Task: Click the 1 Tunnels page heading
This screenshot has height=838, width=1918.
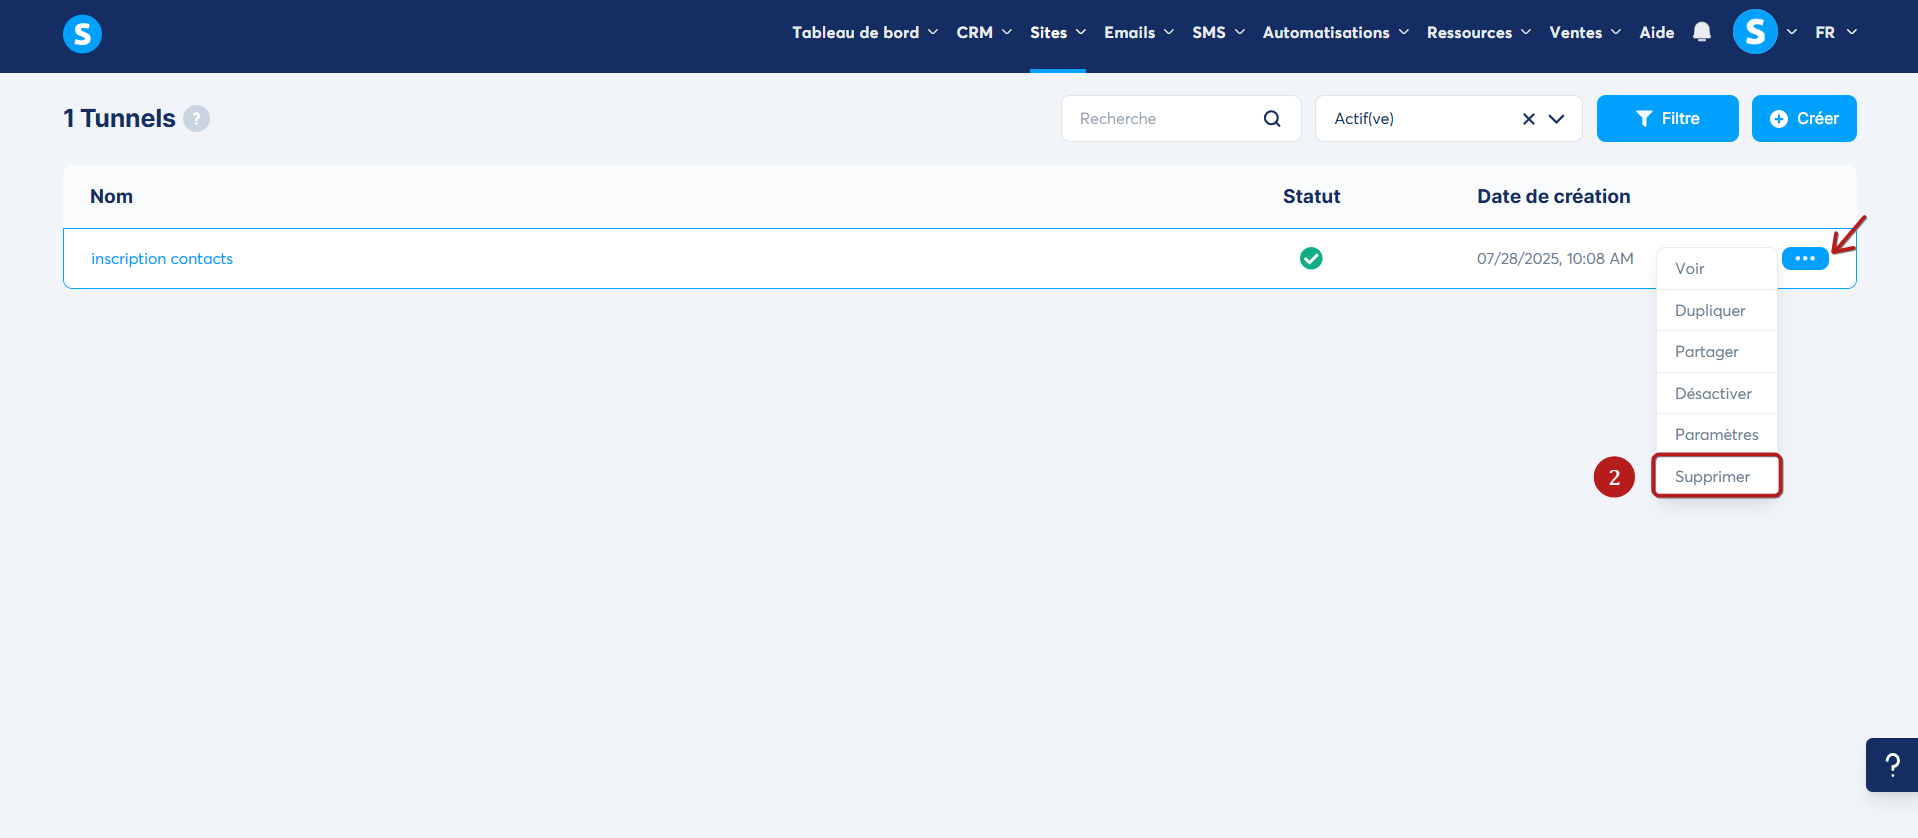Action: [119, 119]
